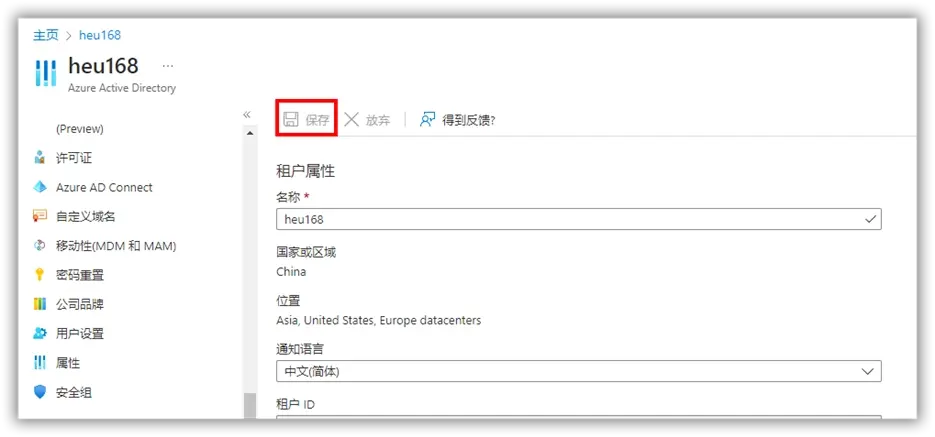This screenshot has width=935, height=437.
Task: Click the 国家或区域 label
Action: 306,252
